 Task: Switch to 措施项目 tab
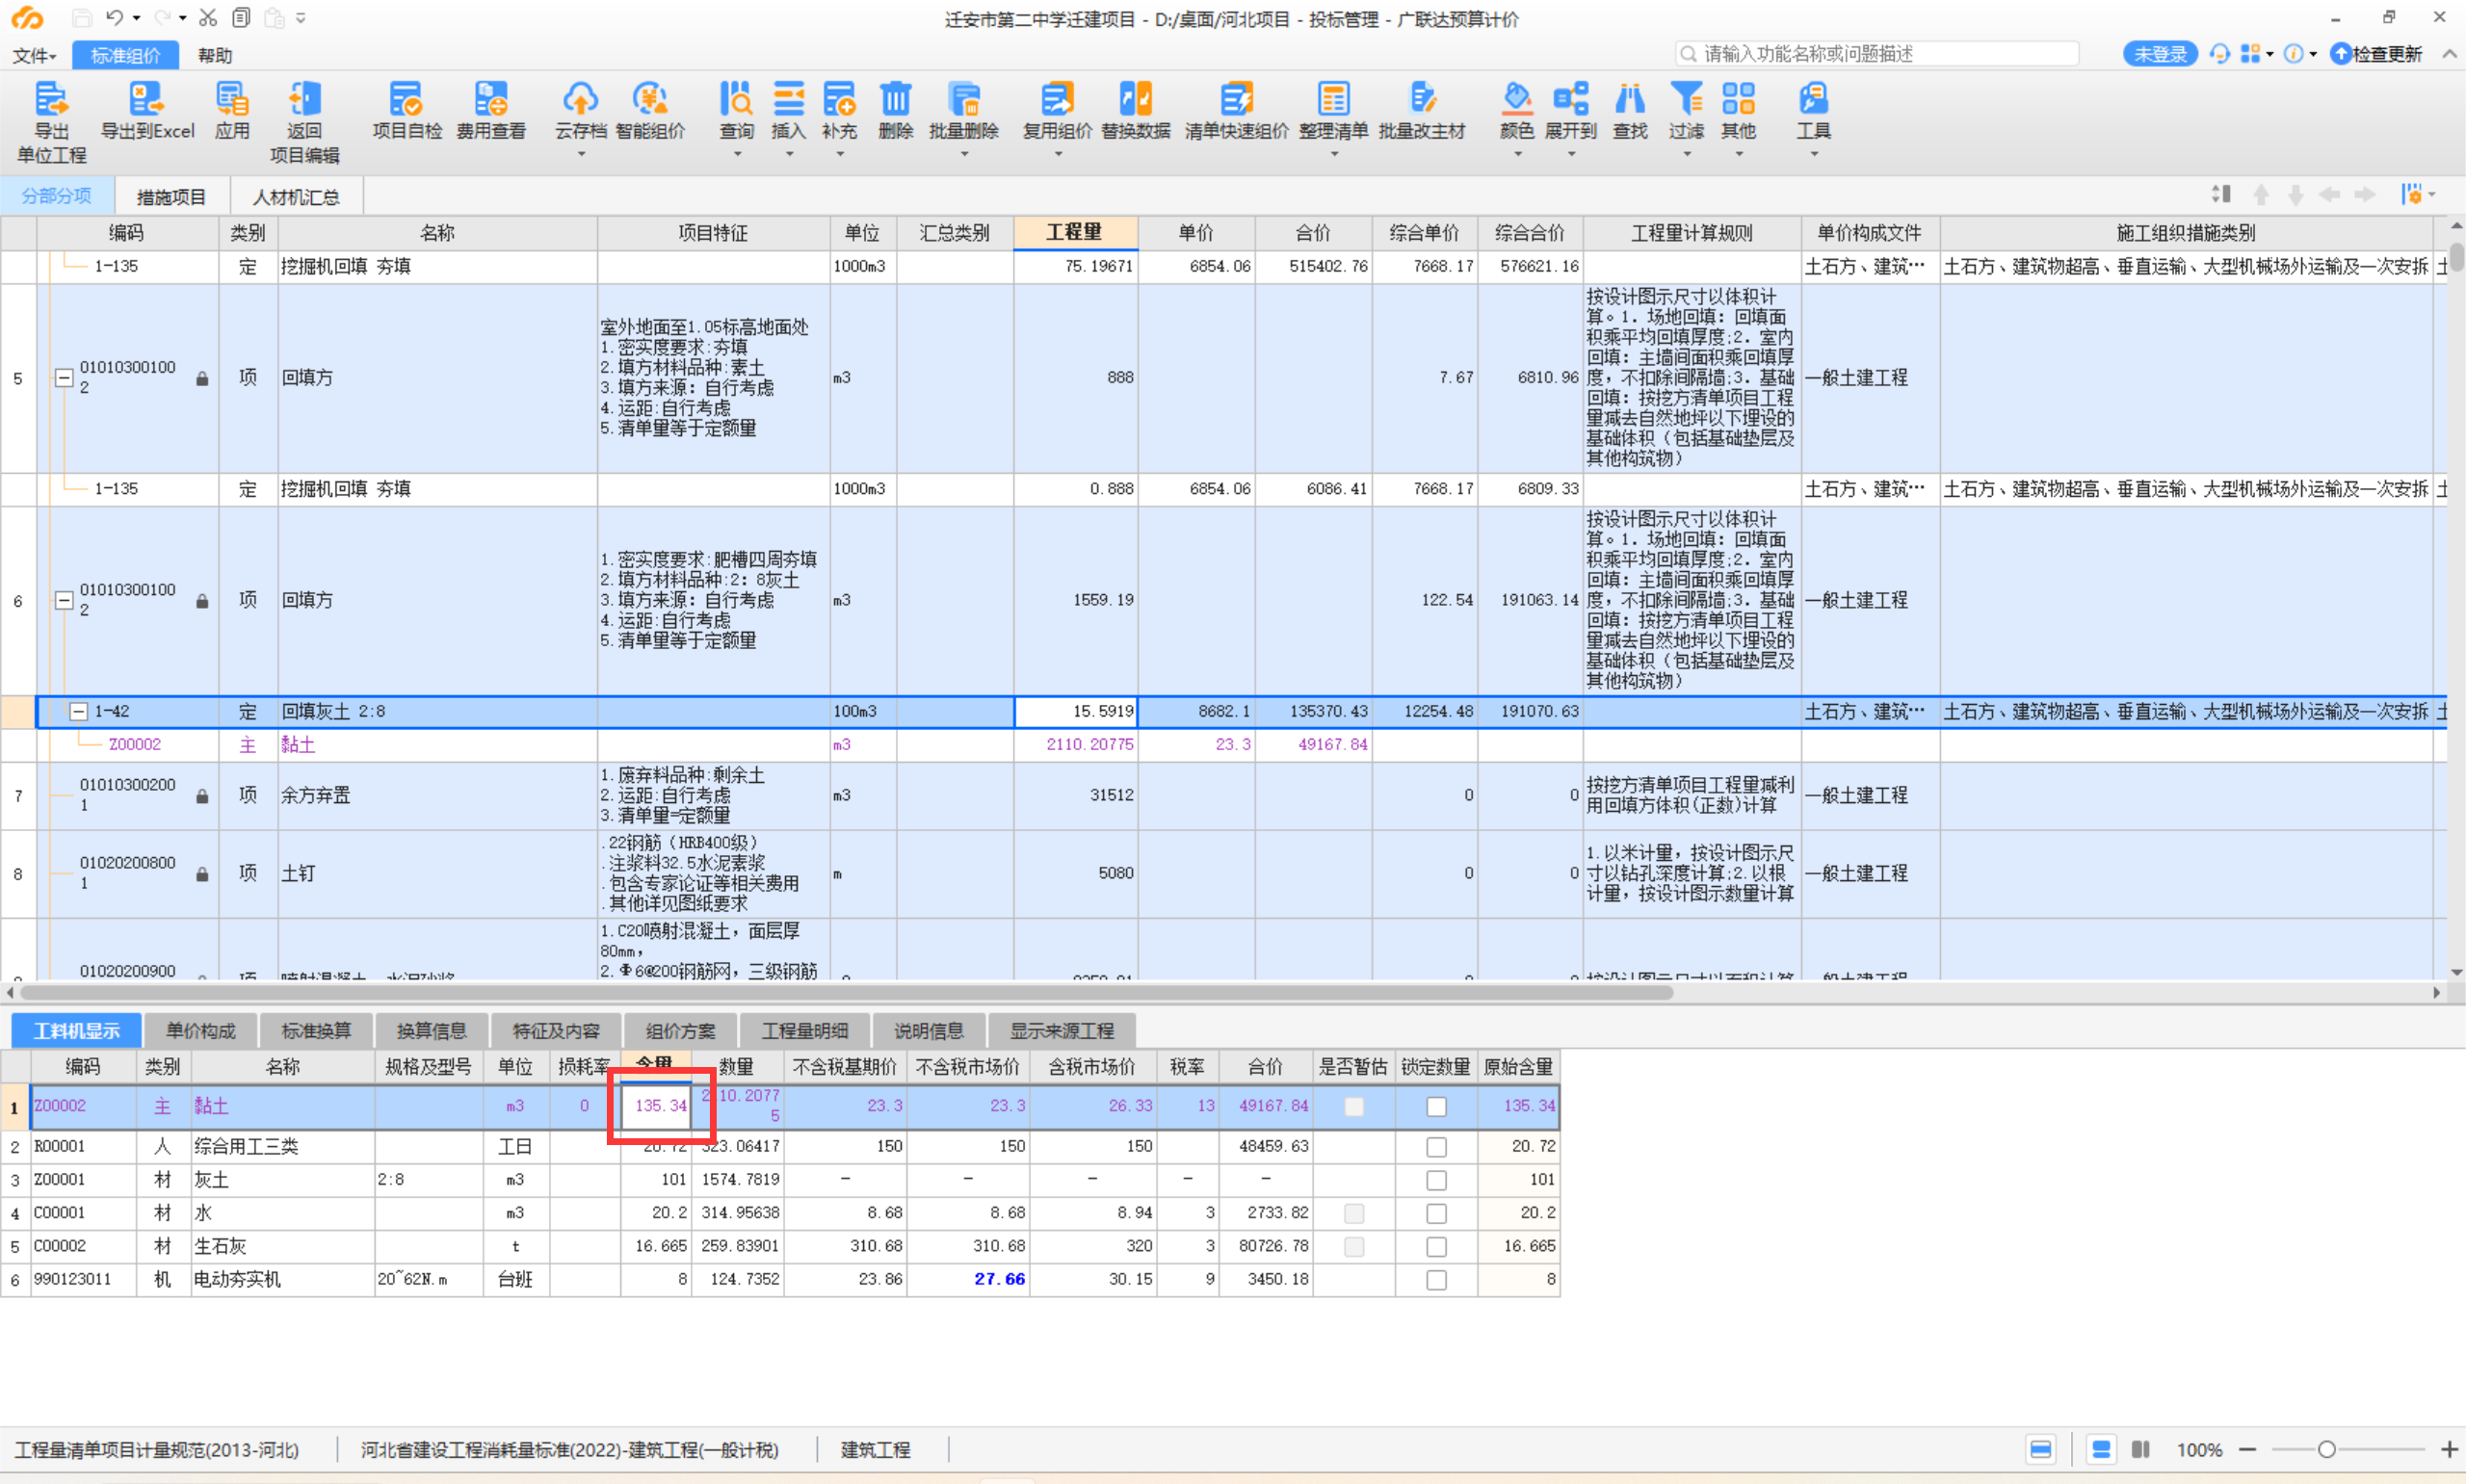171,197
